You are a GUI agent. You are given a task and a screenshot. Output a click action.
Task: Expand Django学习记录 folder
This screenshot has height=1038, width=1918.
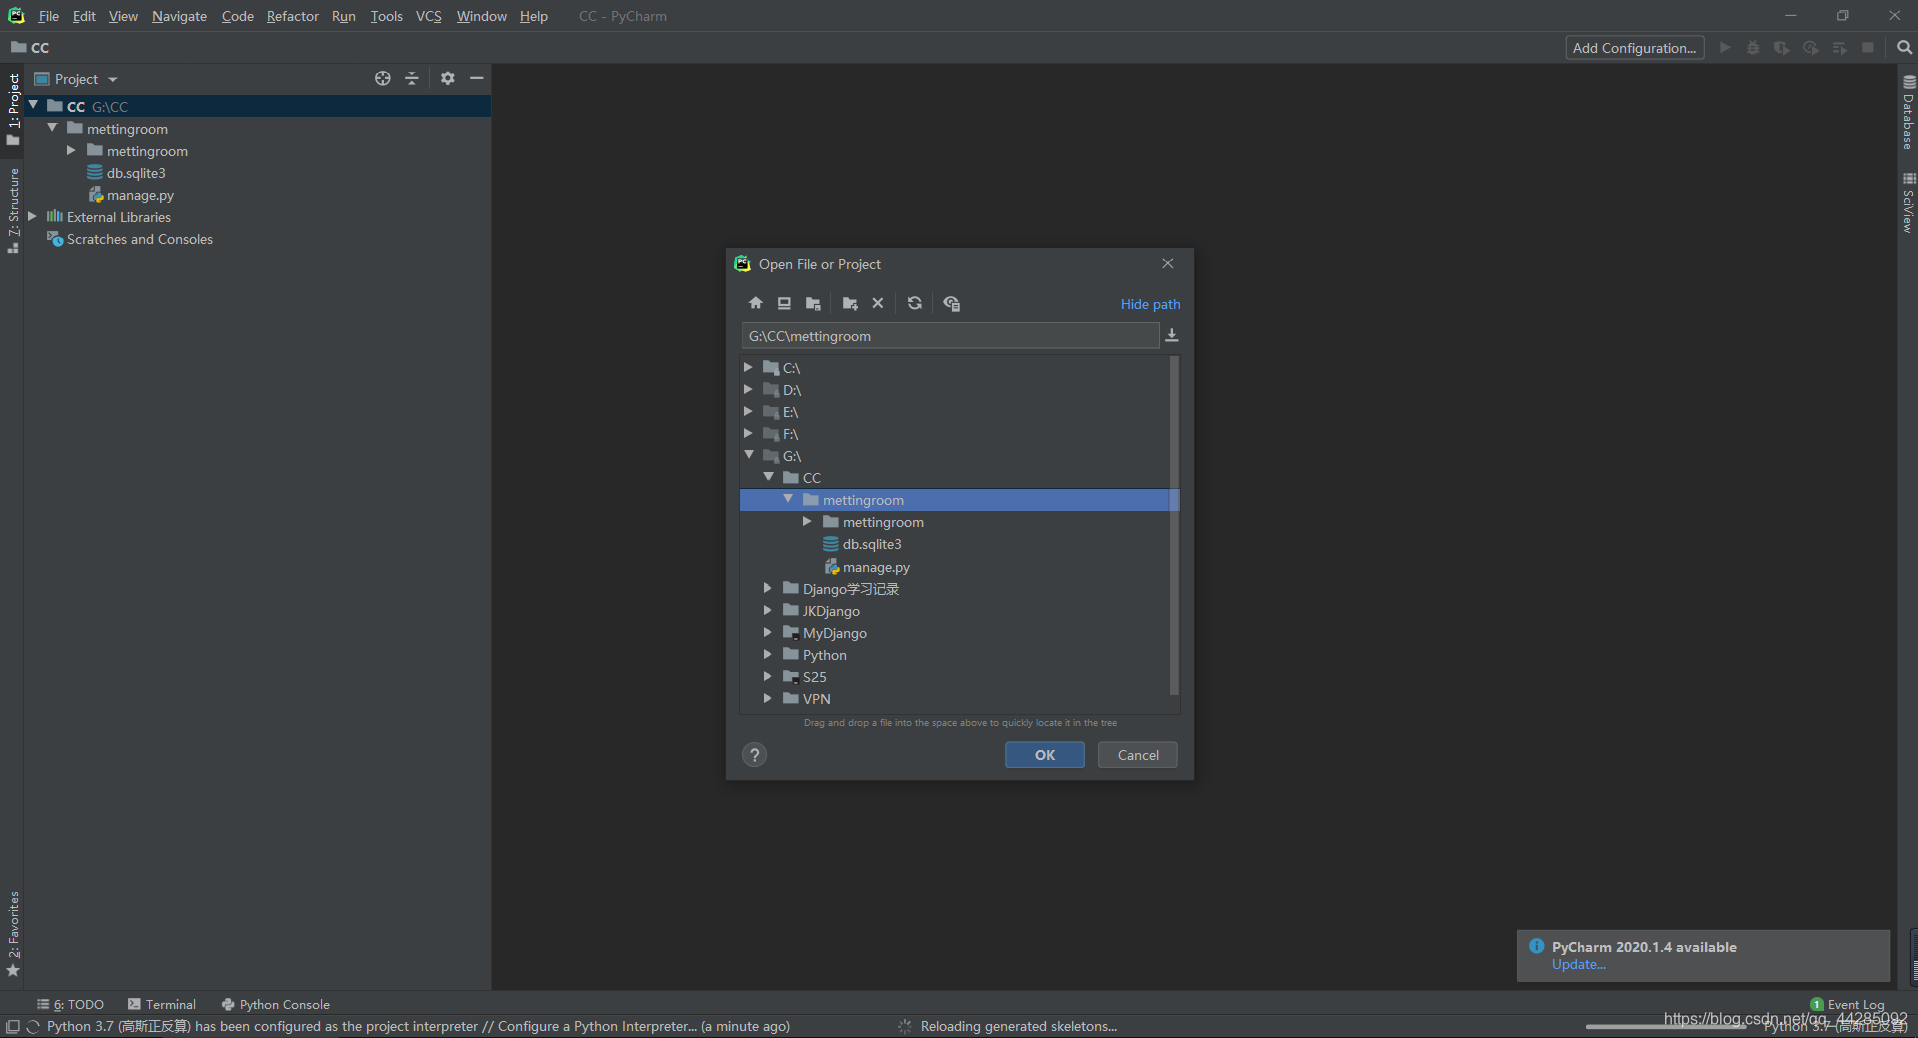[768, 588]
